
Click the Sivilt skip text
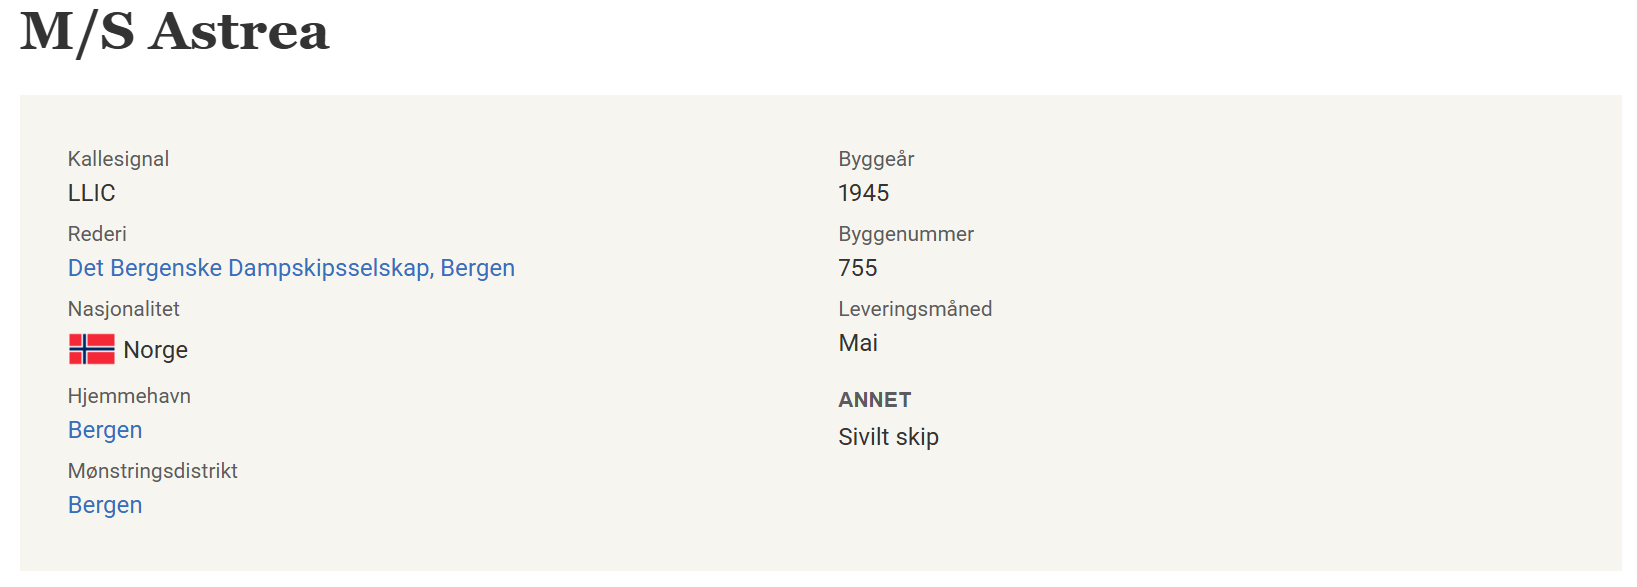pos(889,437)
